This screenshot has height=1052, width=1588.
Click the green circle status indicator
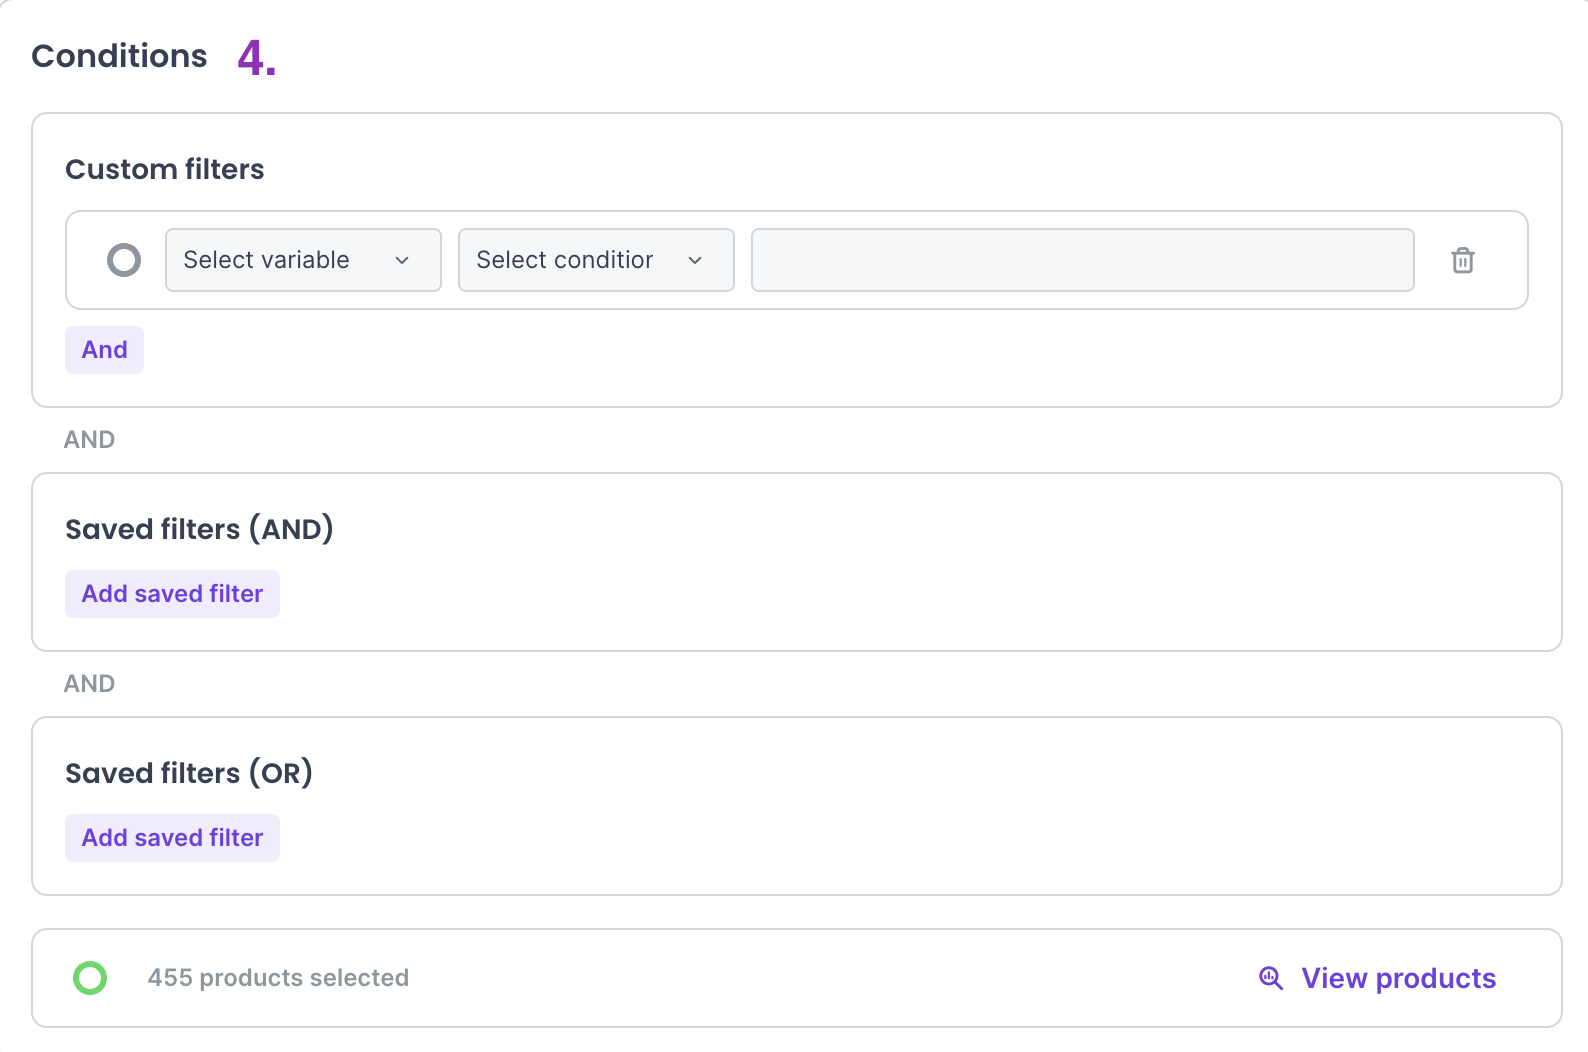90,978
